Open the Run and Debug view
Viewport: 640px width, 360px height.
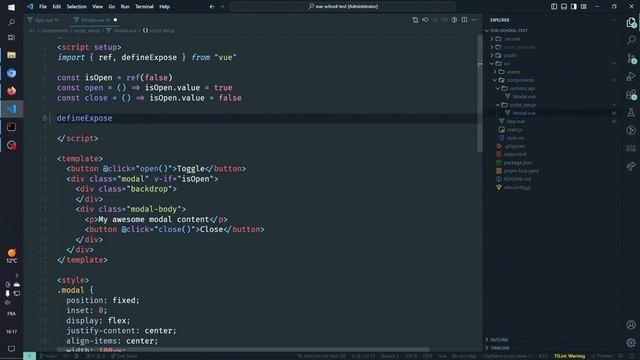click(631, 76)
